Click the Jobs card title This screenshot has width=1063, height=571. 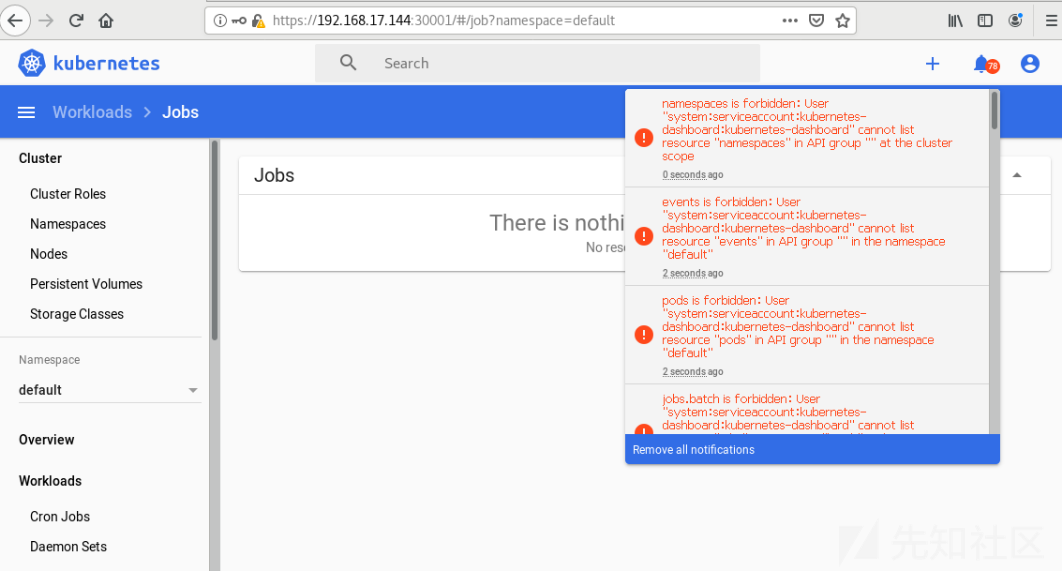(x=274, y=176)
